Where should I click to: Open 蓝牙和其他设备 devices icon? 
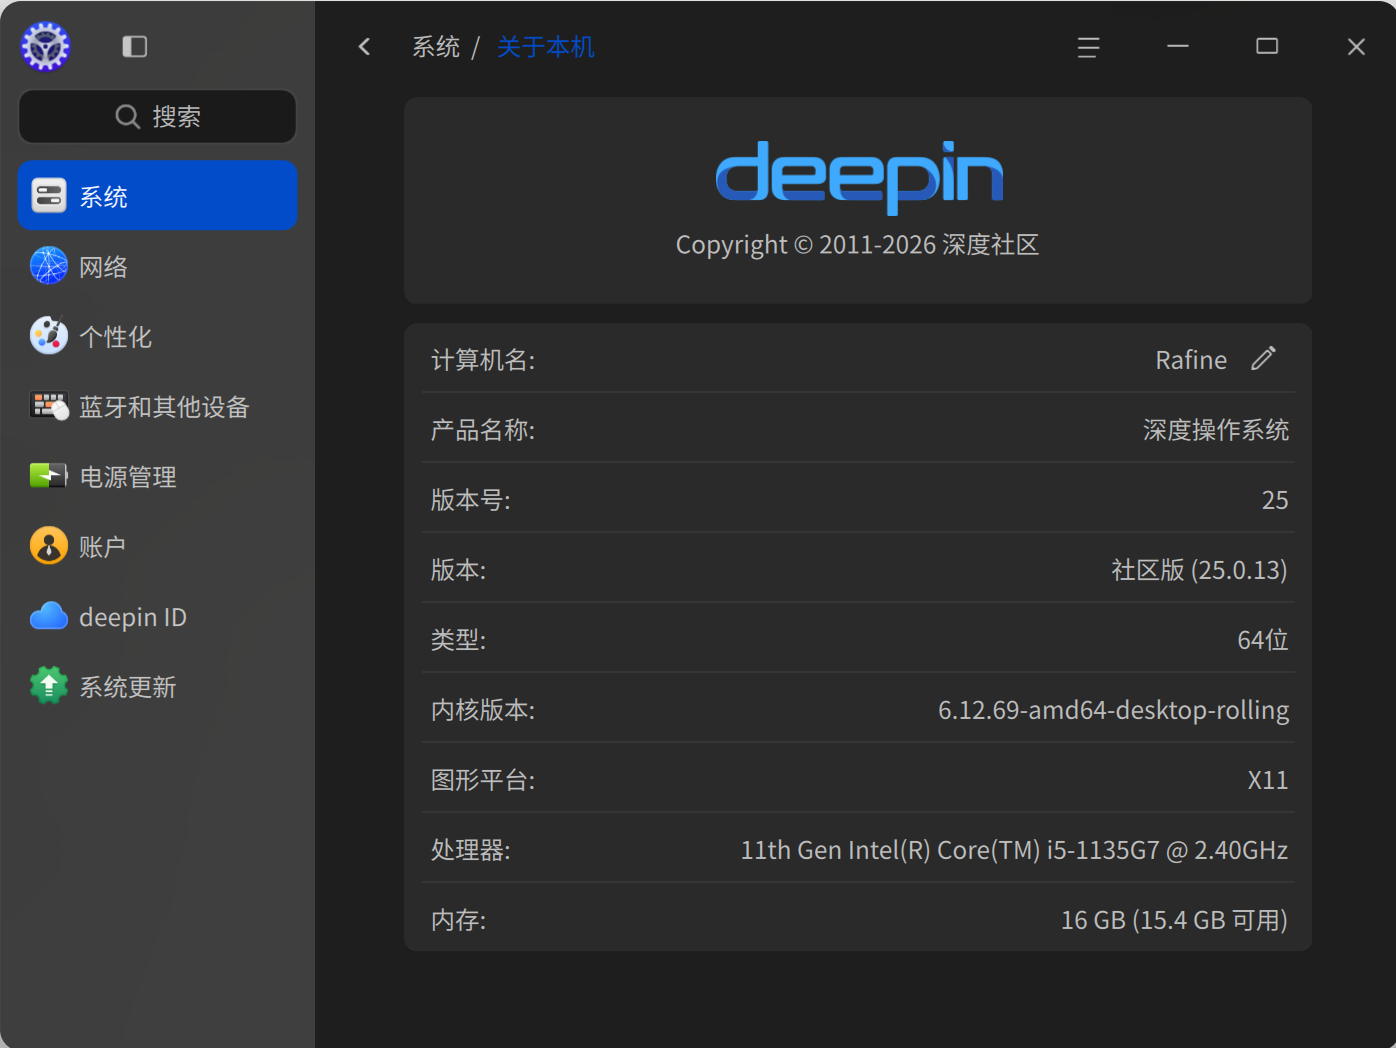tap(49, 406)
